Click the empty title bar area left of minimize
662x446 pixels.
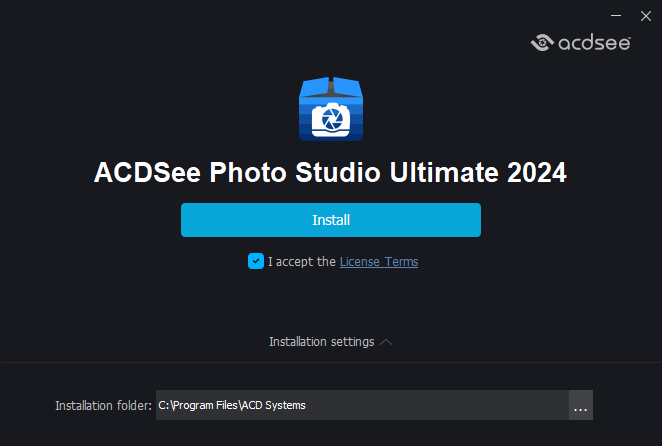[x=300, y=14]
